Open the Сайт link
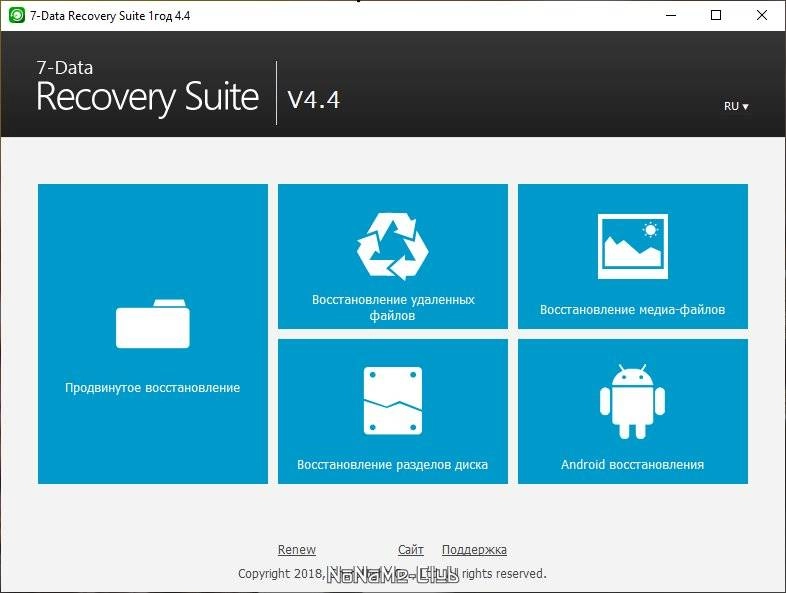The image size is (786, 593). (411, 549)
